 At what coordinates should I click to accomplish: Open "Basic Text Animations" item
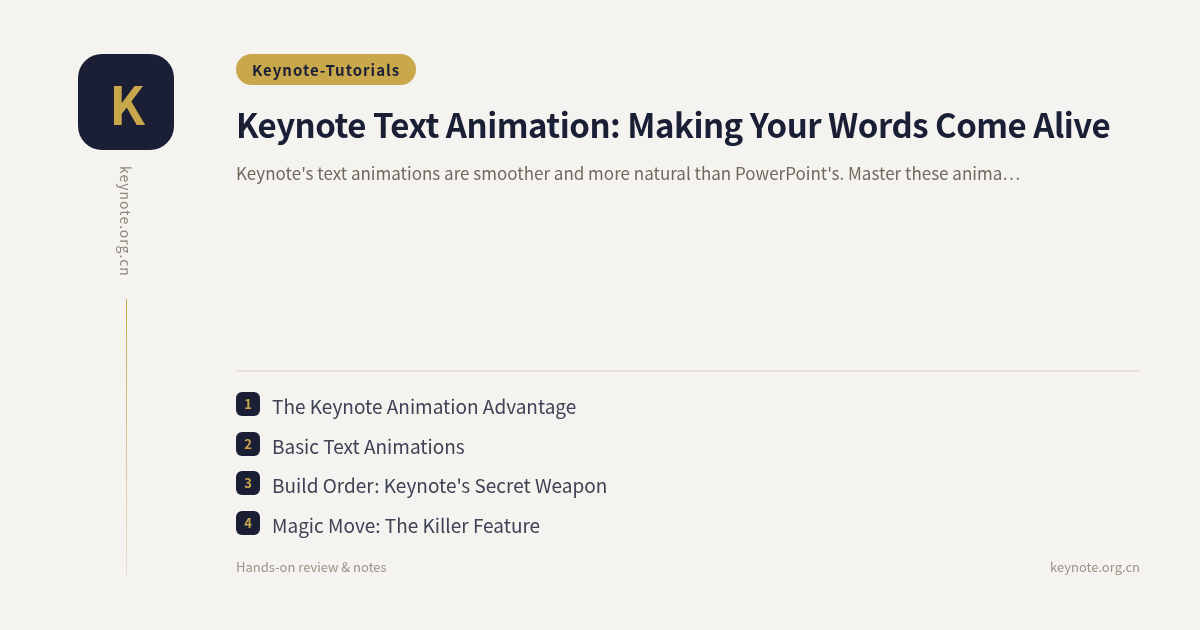[368, 447]
